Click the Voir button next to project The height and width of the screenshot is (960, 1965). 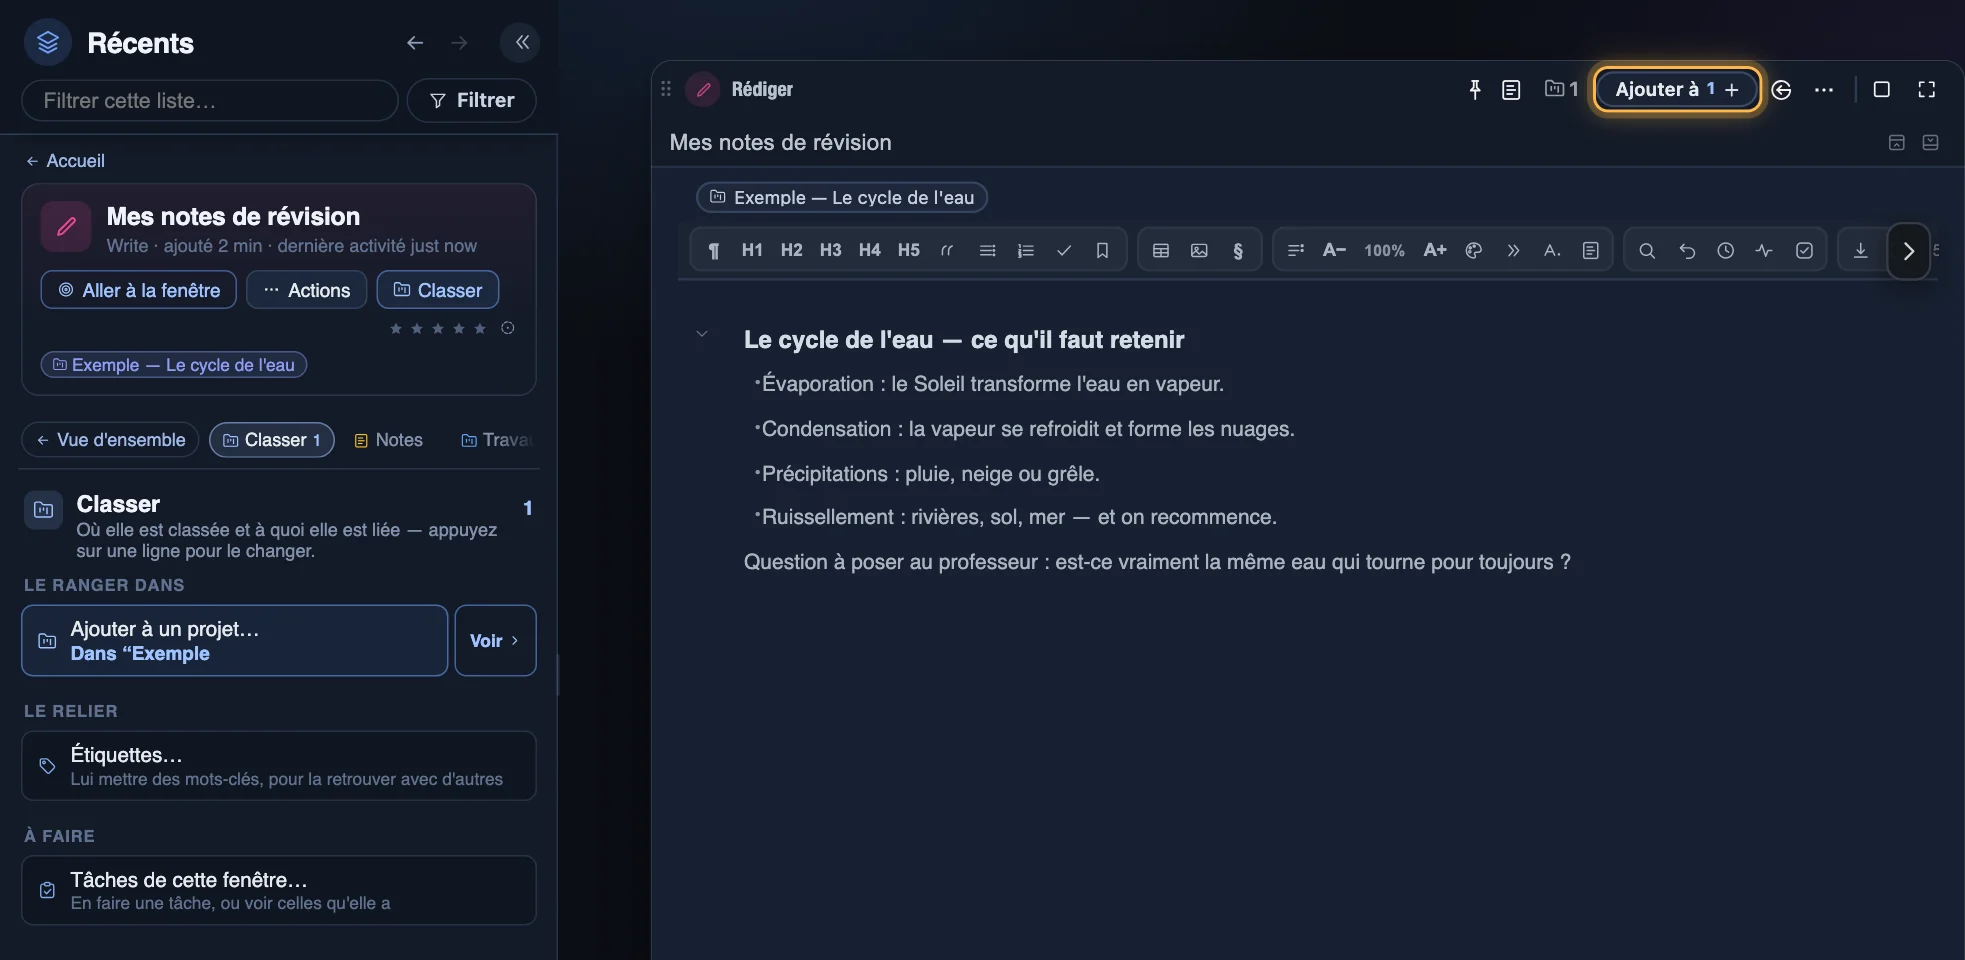coord(495,641)
